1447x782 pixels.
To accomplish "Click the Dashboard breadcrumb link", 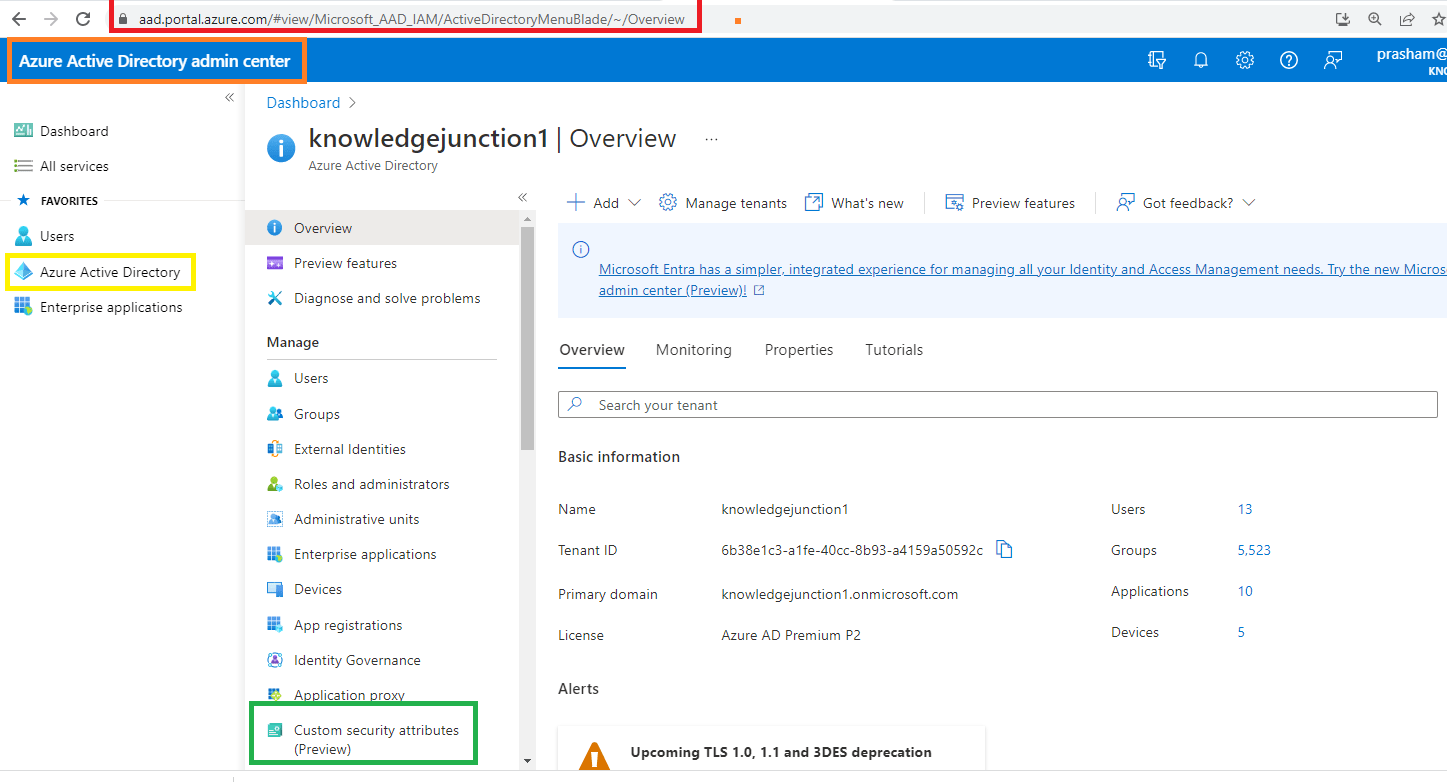I will click(x=303, y=102).
